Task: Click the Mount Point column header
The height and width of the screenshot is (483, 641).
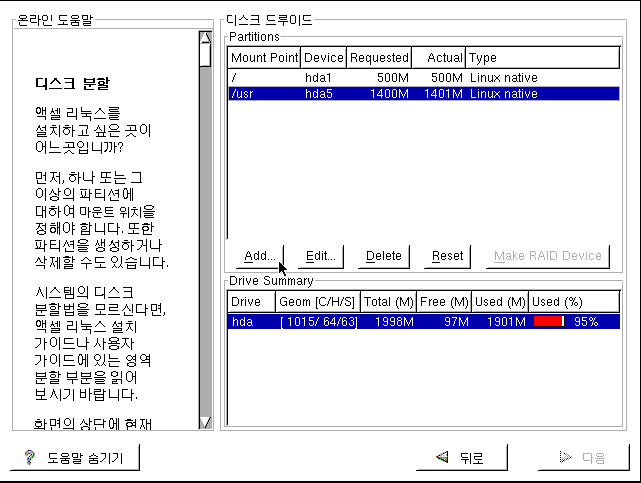Action: (x=264, y=58)
